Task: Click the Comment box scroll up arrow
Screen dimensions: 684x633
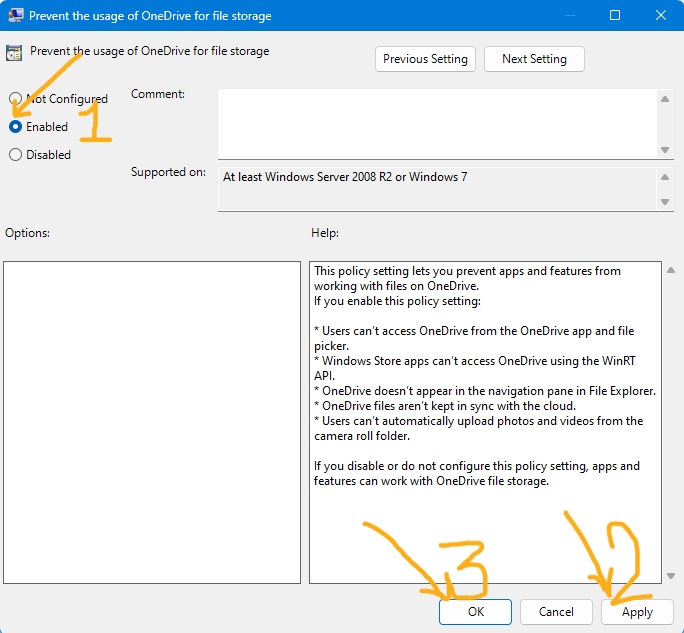Action: pyautogui.click(x=665, y=99)
